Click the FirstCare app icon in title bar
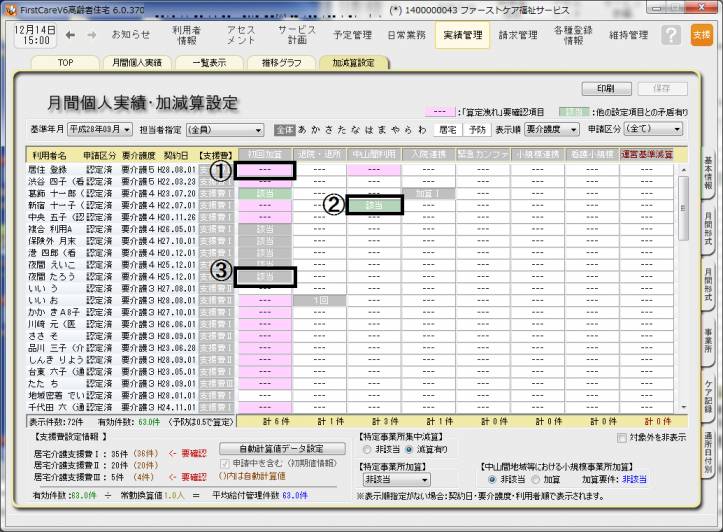 tap(9, 6)
